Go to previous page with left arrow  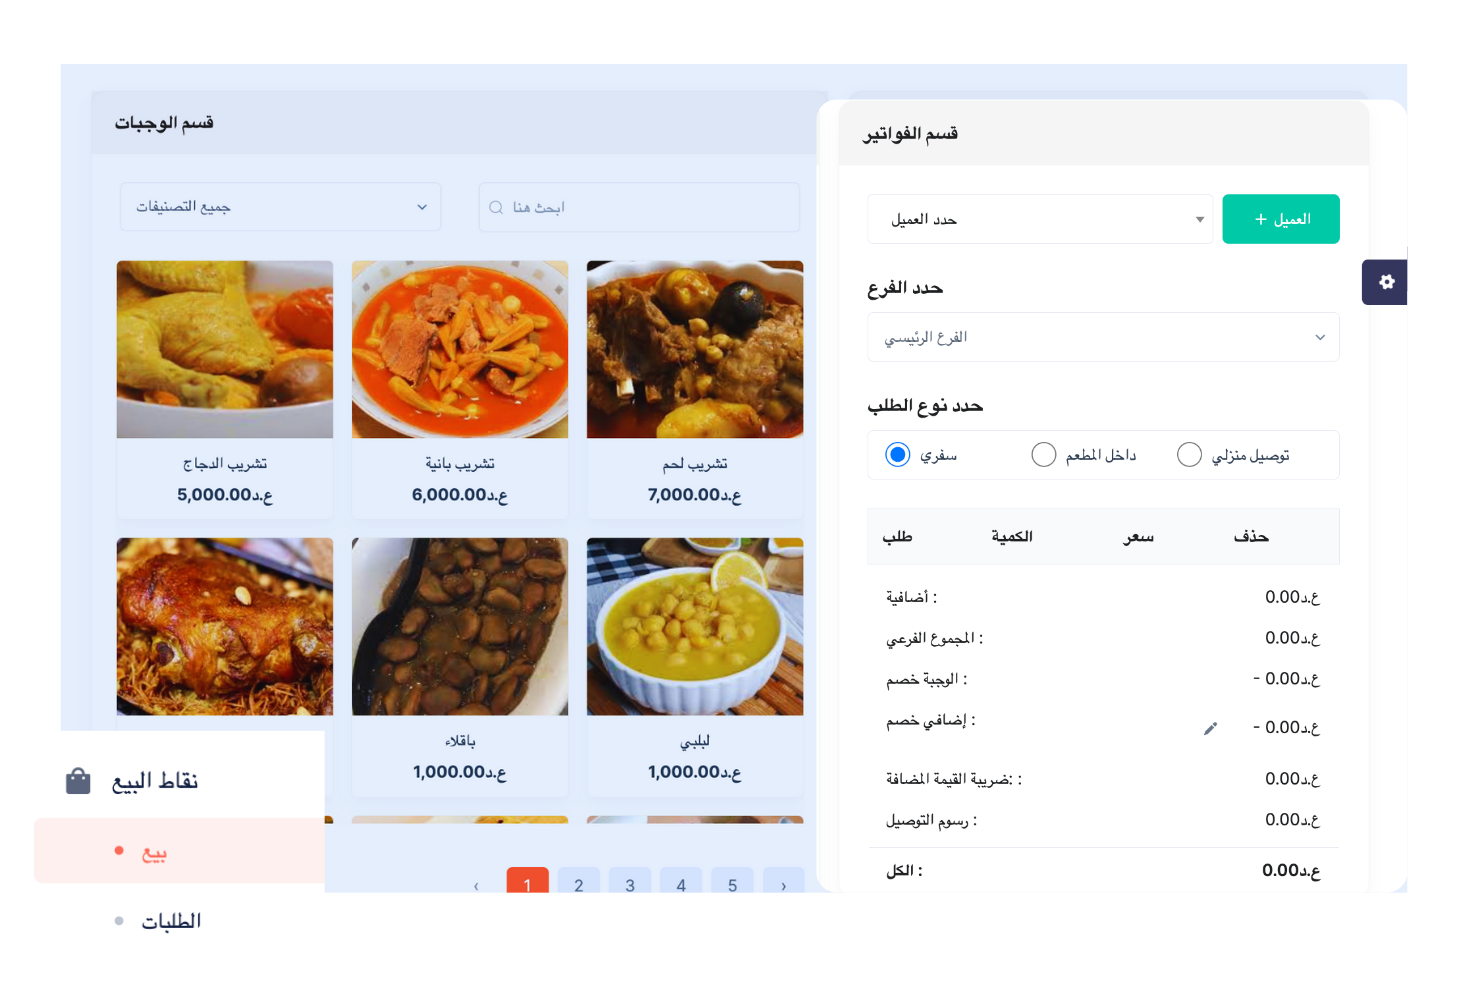coord(476,885)
